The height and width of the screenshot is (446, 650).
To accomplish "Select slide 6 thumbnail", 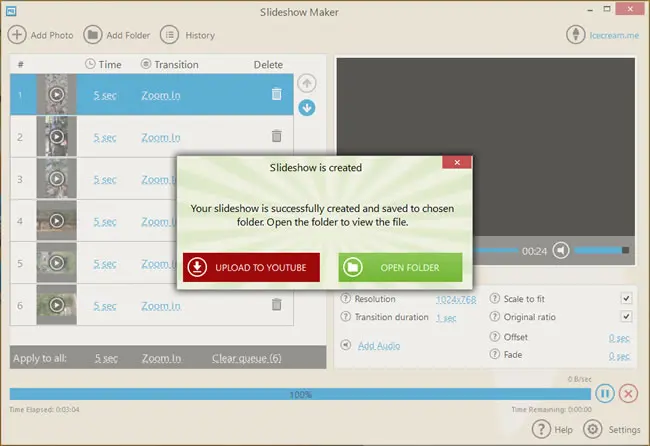I will click(x=56, y=305).
